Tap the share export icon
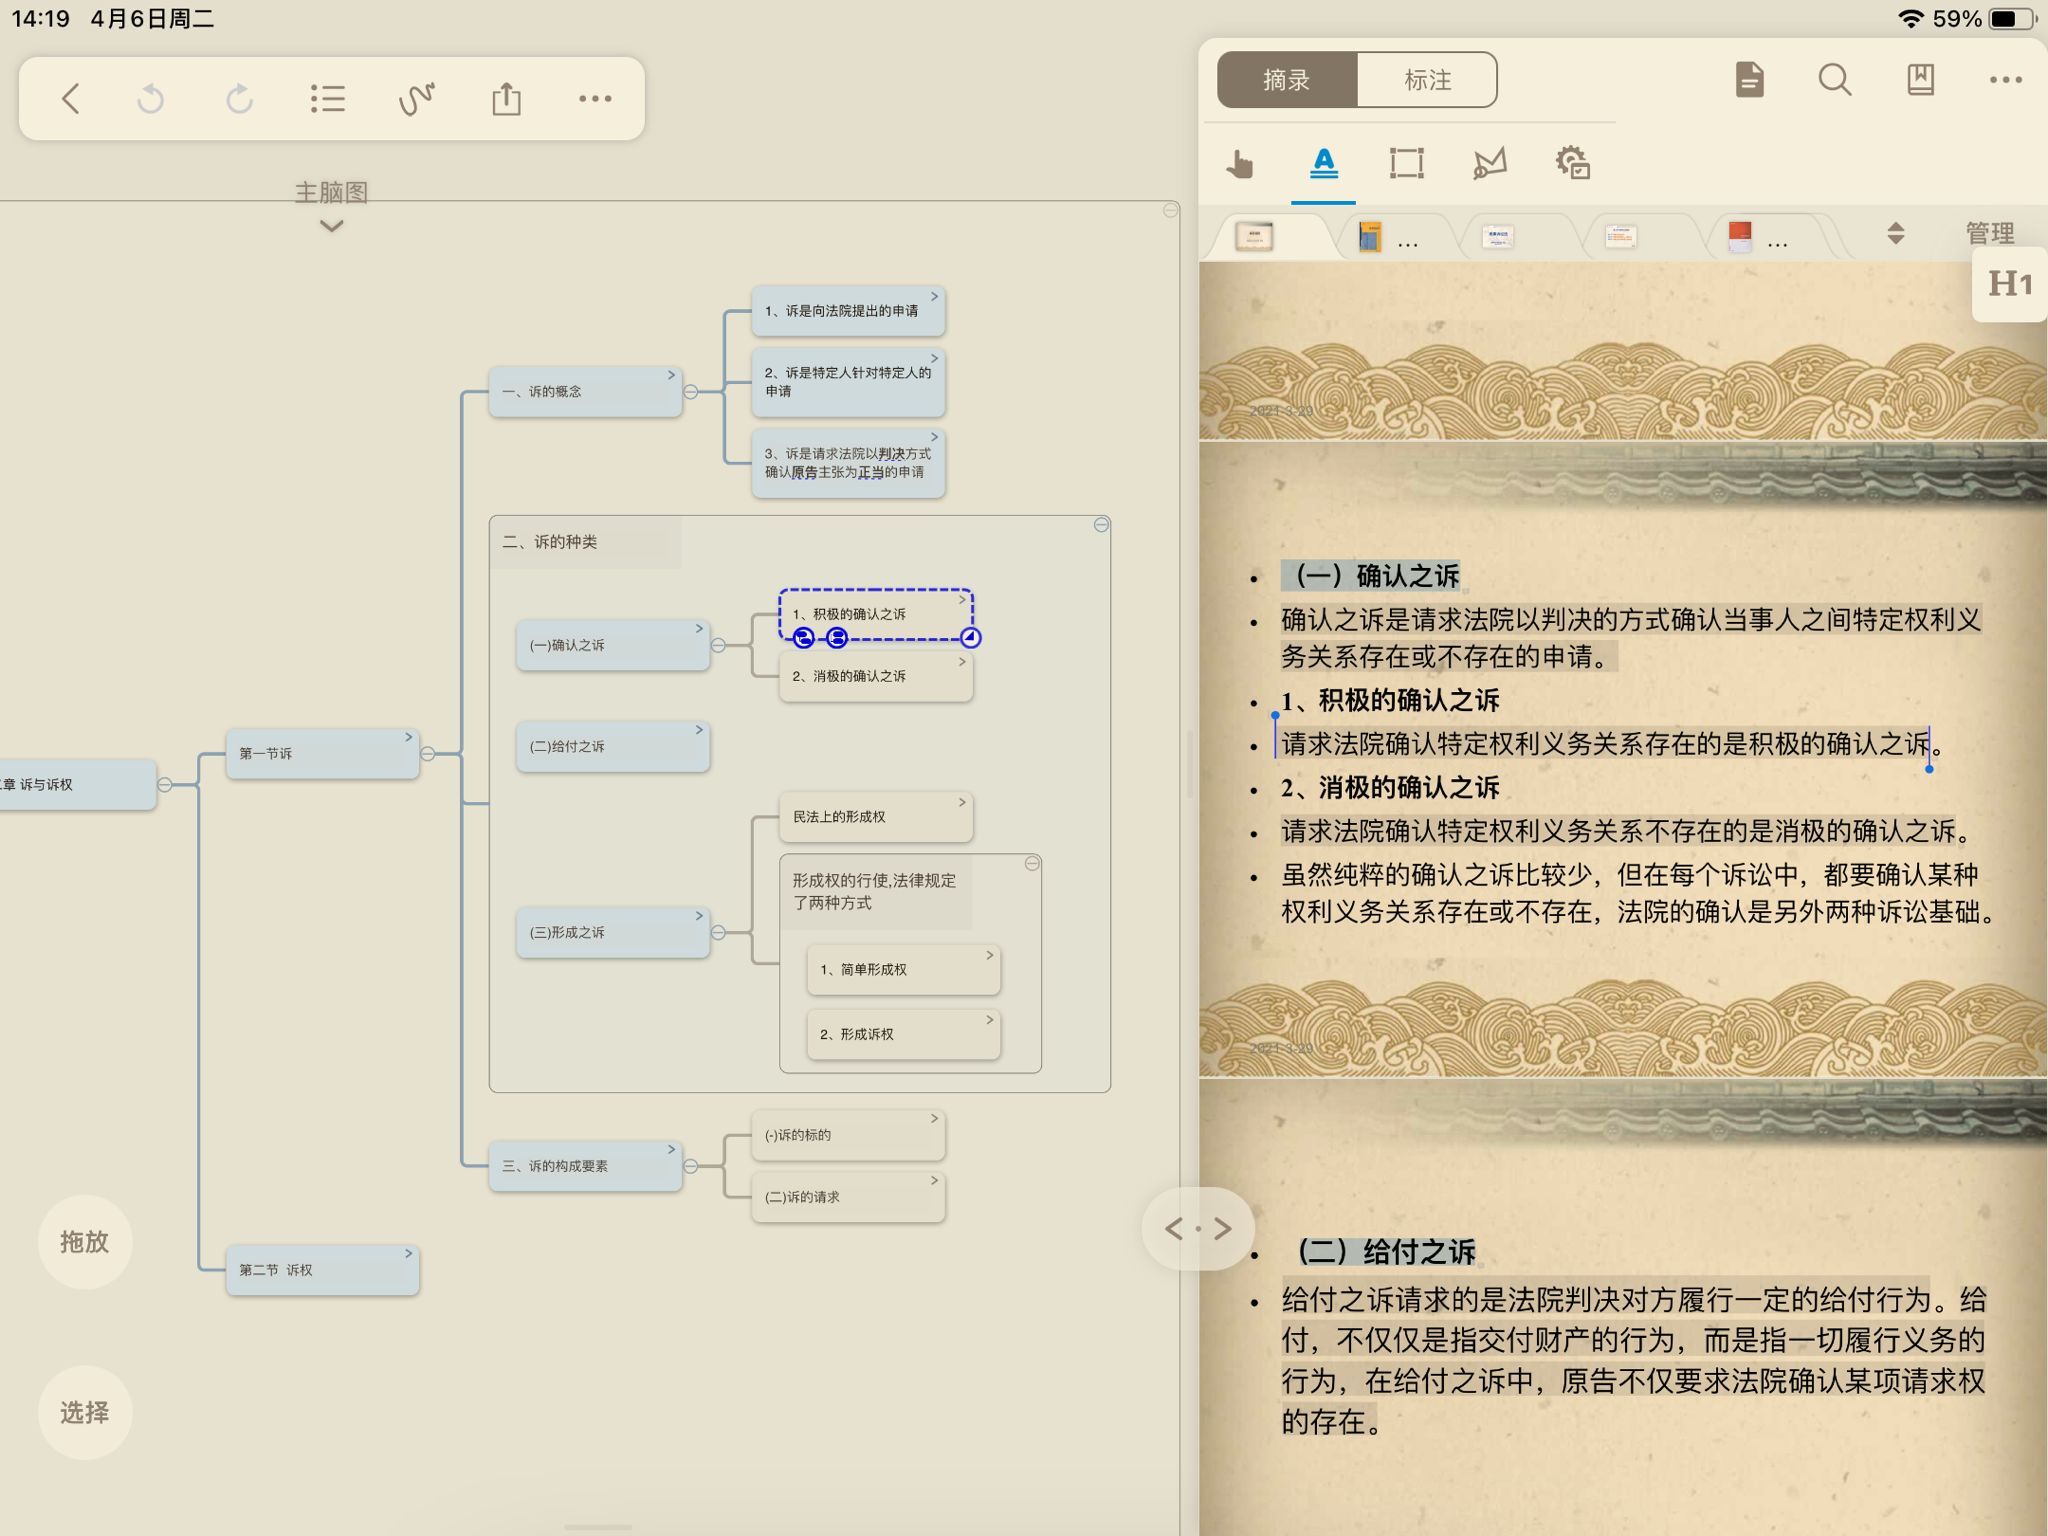Image resolution: width=2048 pixels, height=1536 pixels. [x=506, y=99]
